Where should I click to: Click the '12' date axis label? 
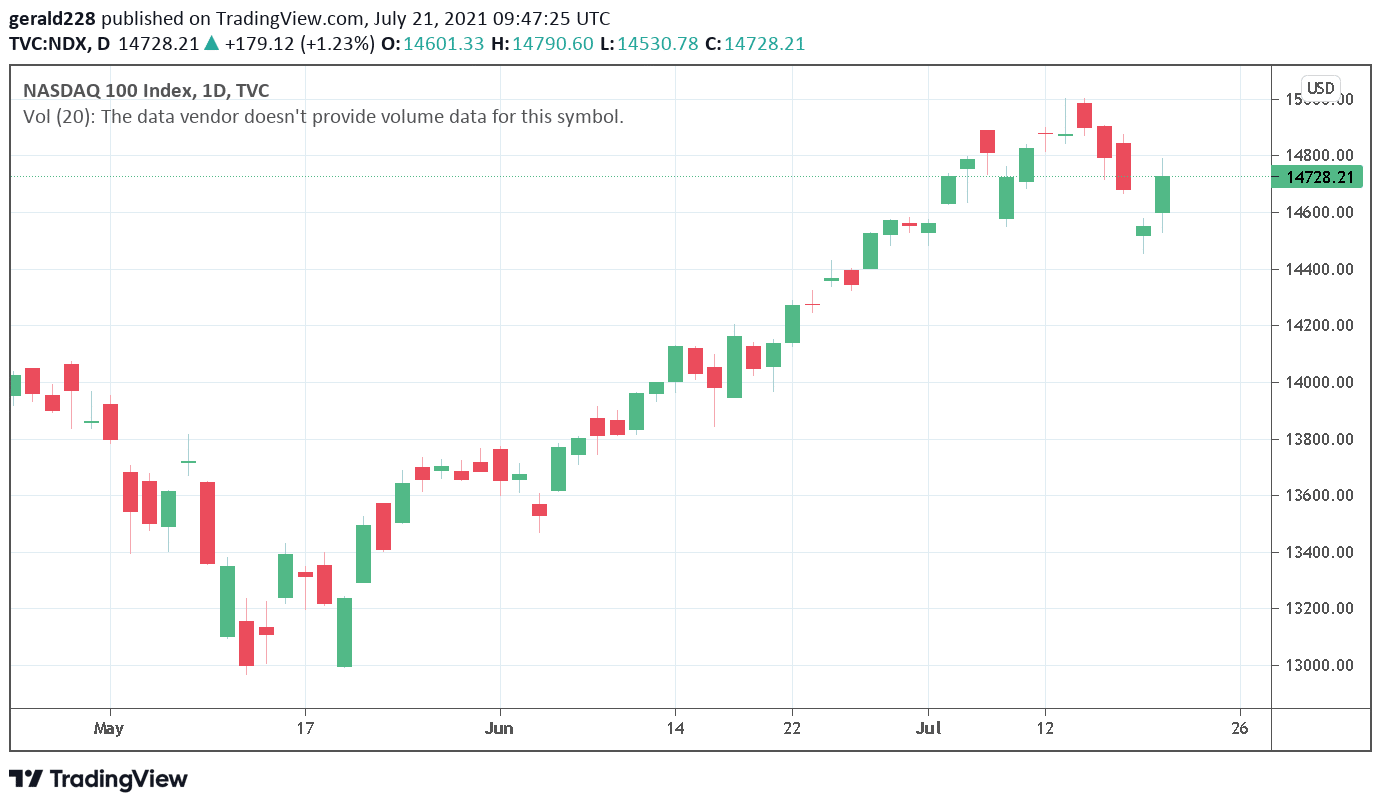(1044, 728)
